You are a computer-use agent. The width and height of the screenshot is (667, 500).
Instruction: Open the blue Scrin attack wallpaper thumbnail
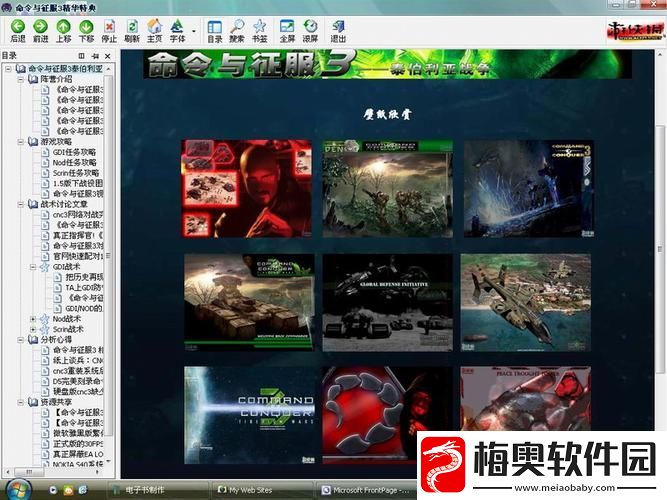tap(529, 189)
